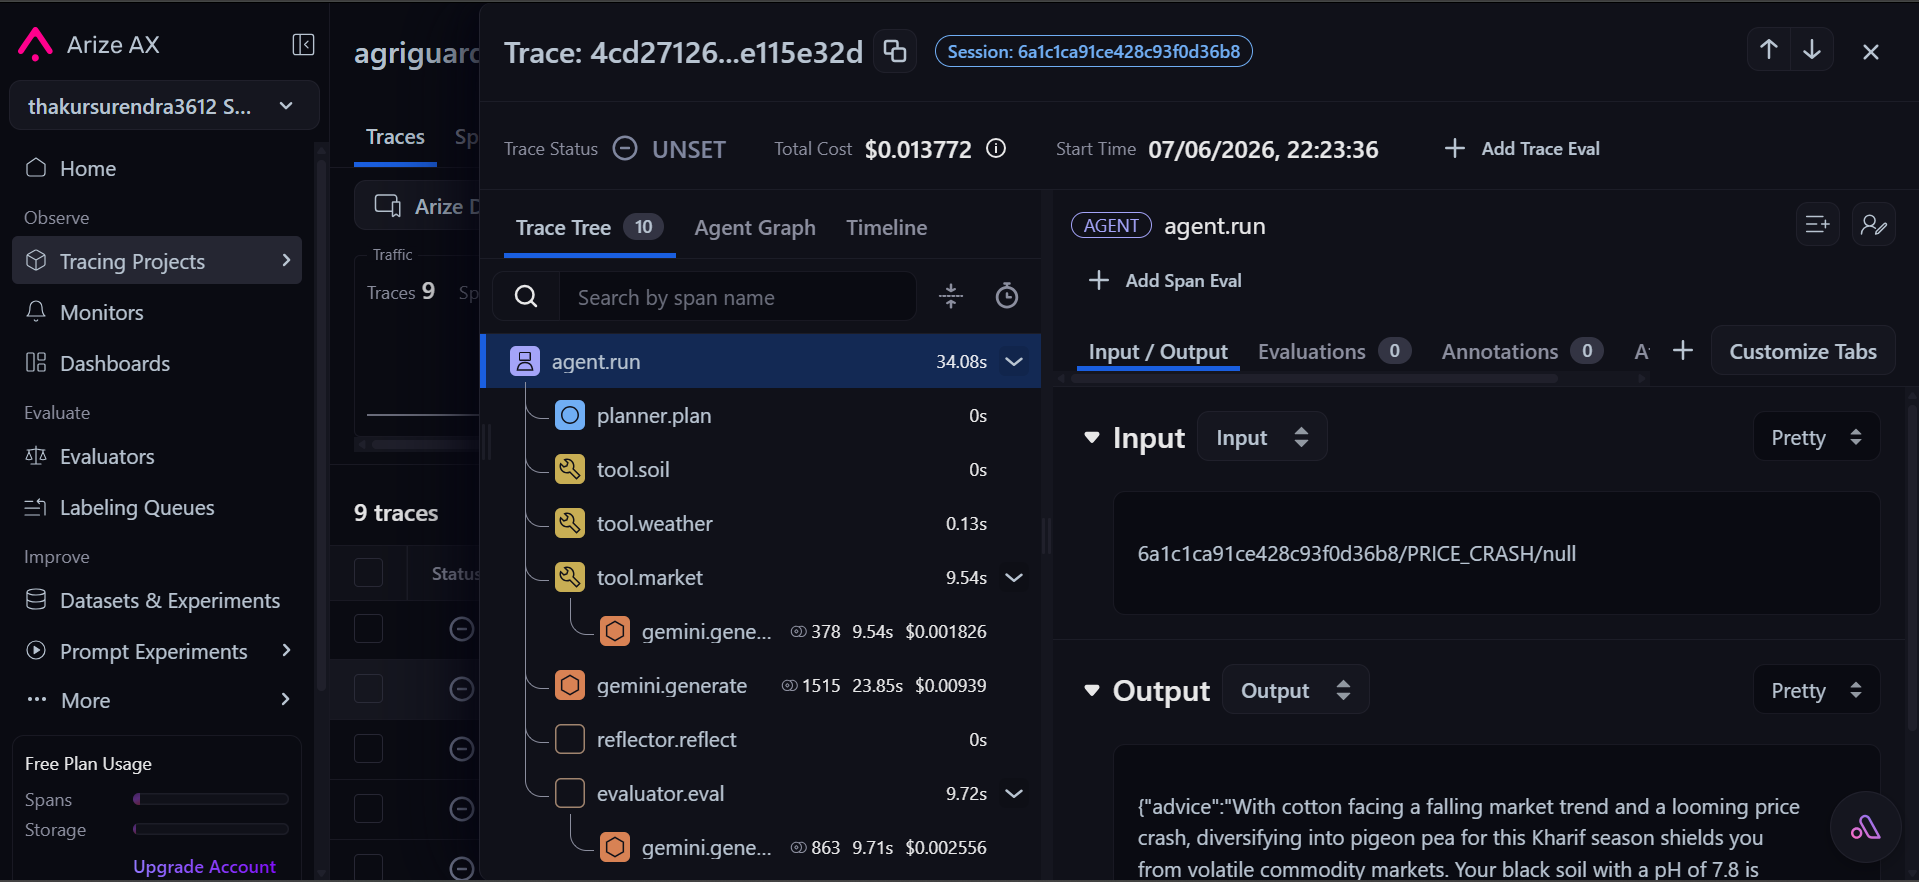This screenshot has width=1919, height=882.
Task: Change Output Pretty format dropdown
Action: (1816, 690)
